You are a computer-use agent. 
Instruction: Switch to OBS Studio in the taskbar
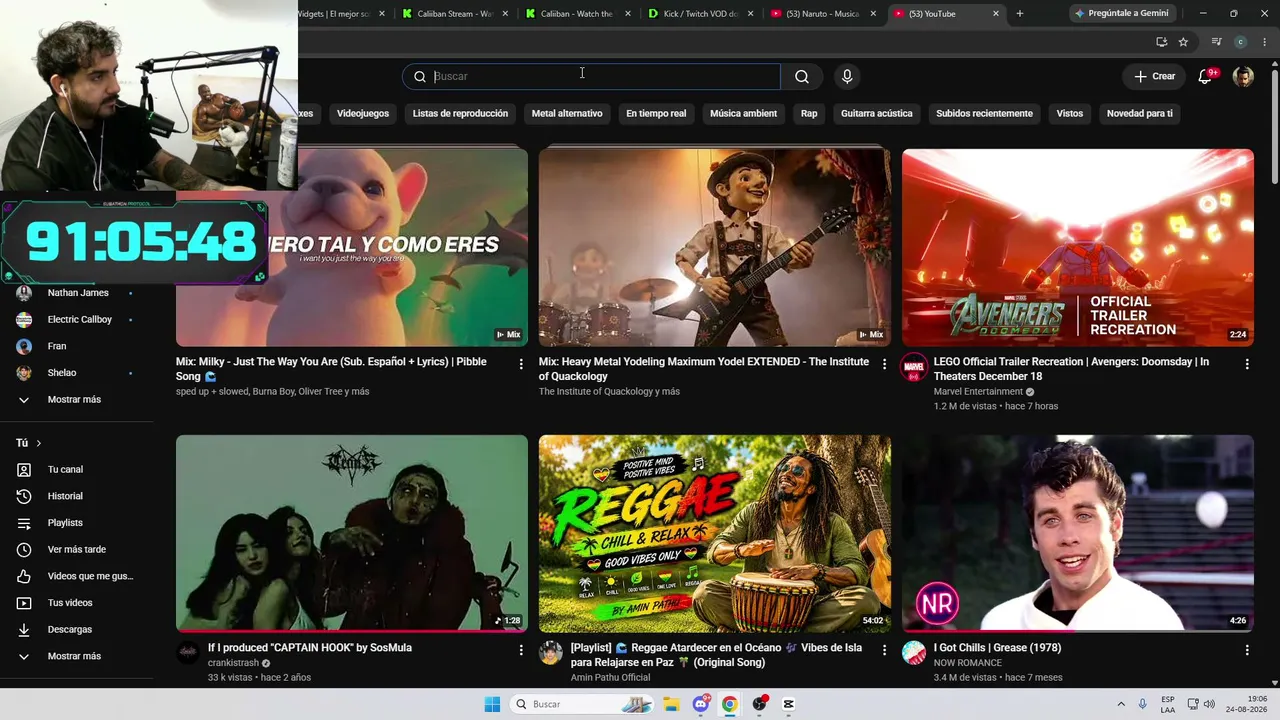pos(759,704)
